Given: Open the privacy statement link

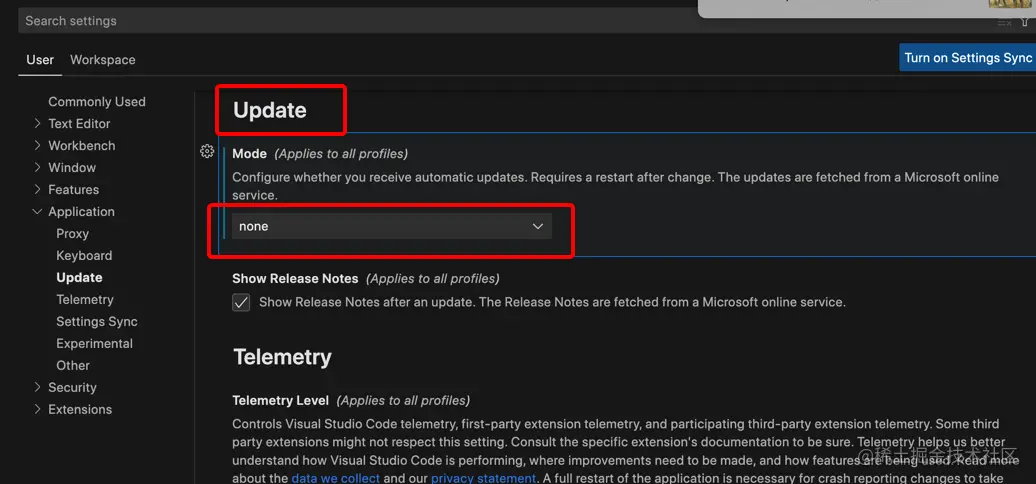Looking at the screenshot, I should click(483, 478).
